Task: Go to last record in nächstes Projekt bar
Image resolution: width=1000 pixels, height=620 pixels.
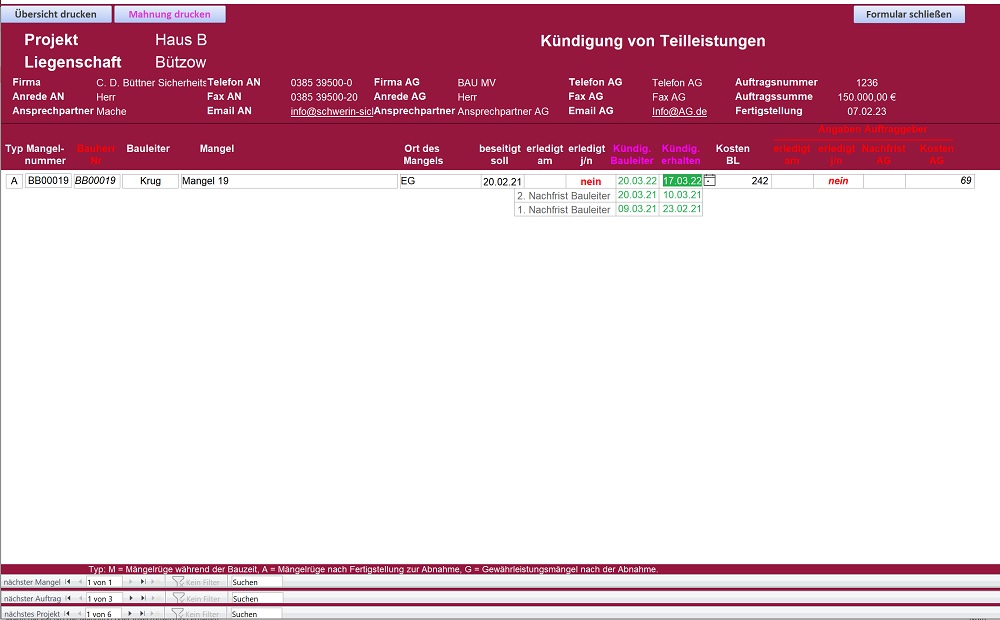Action: point(143,614)
